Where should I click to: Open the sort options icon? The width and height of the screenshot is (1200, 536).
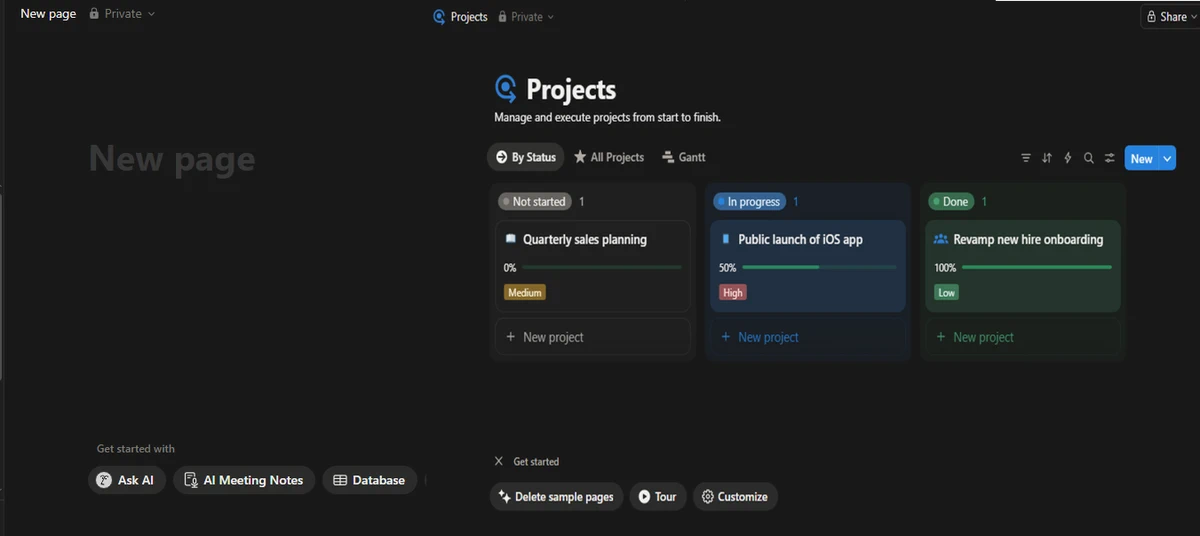pyautogui.click(x=1047, y=158)
